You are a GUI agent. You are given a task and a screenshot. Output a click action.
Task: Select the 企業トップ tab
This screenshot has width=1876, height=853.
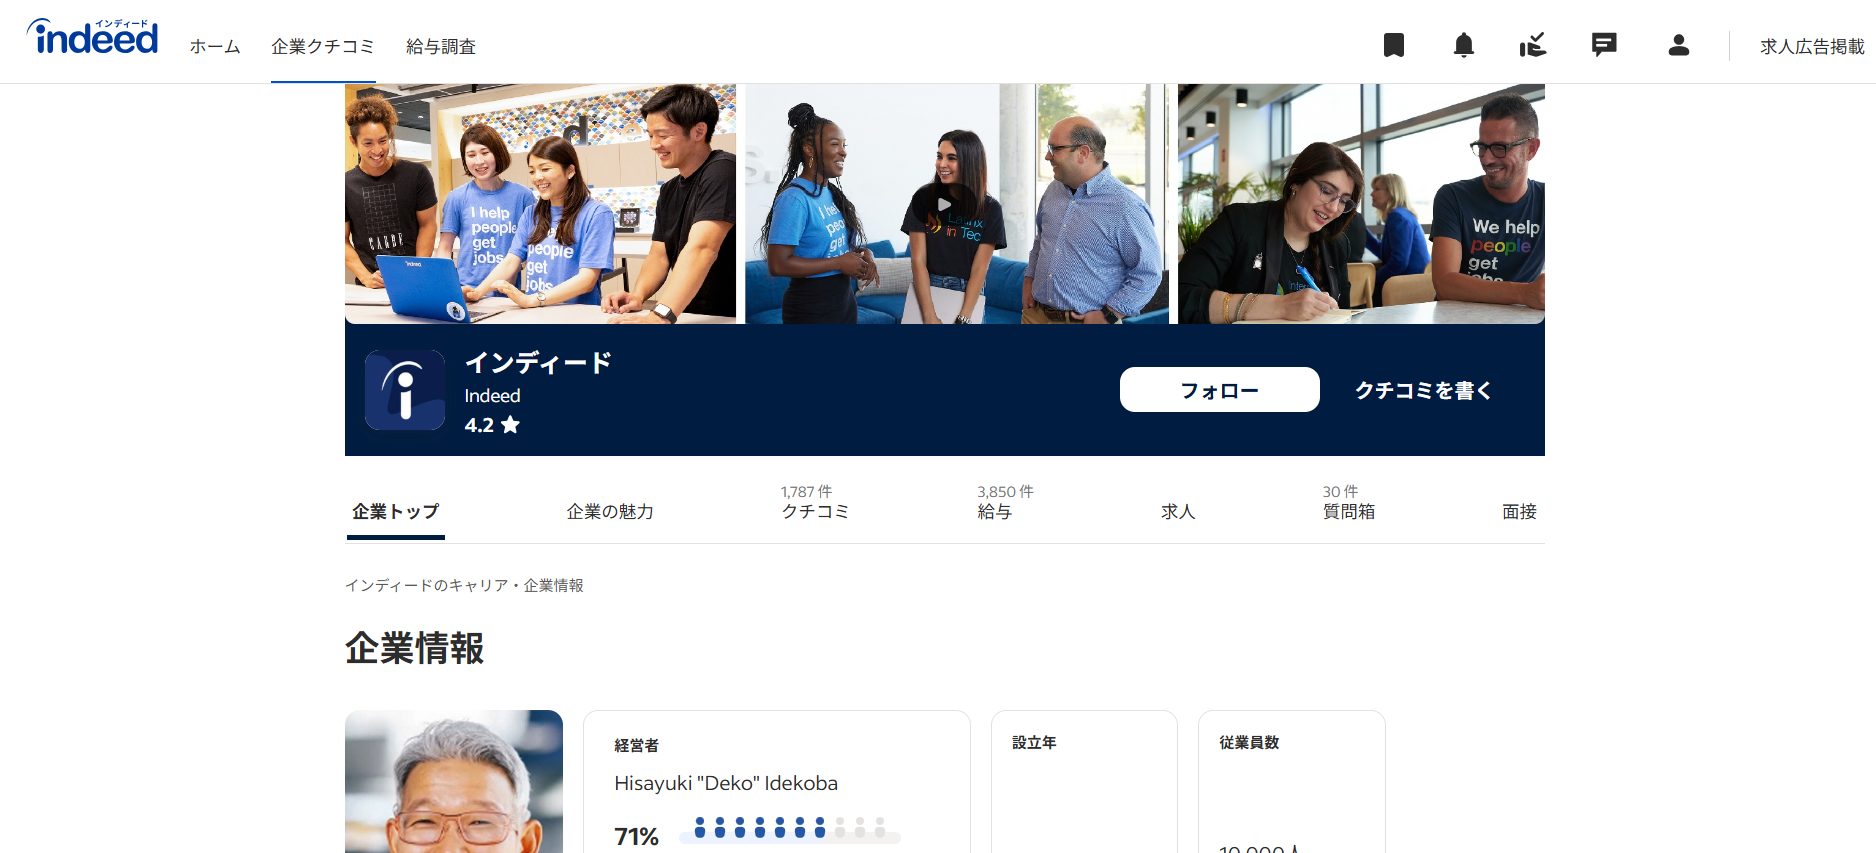pyautogui.click(x=396, y=511)
